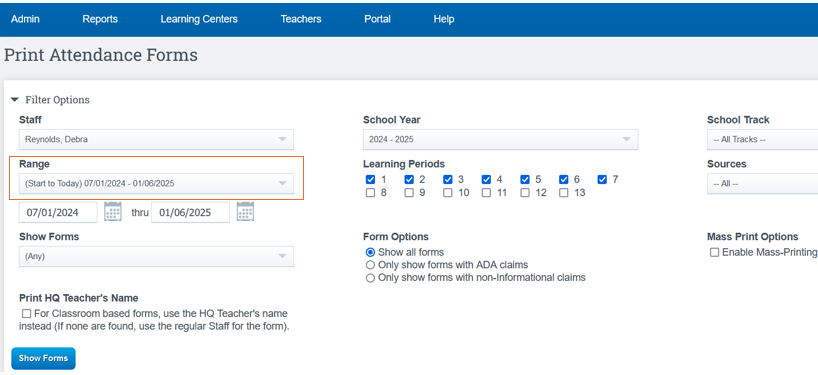Open the School Track All Tracks dropdown
818x375 pixels.
point(762,140)
